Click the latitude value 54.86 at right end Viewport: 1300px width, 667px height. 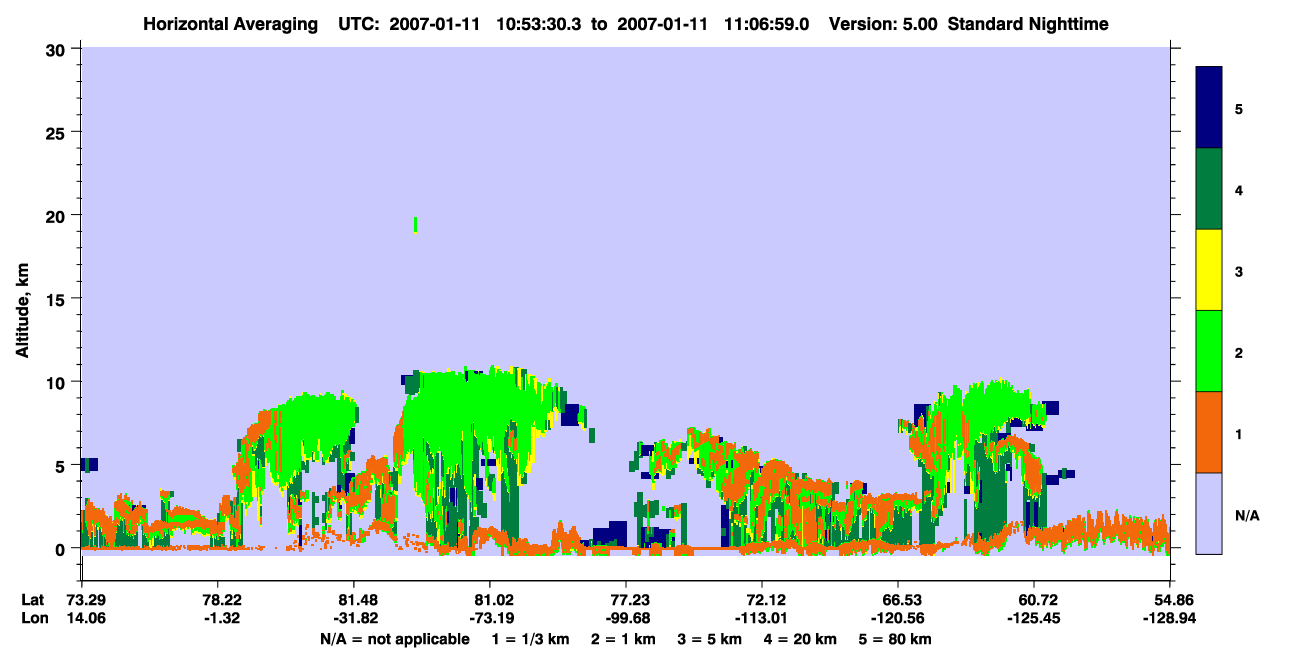(1170, 600)
